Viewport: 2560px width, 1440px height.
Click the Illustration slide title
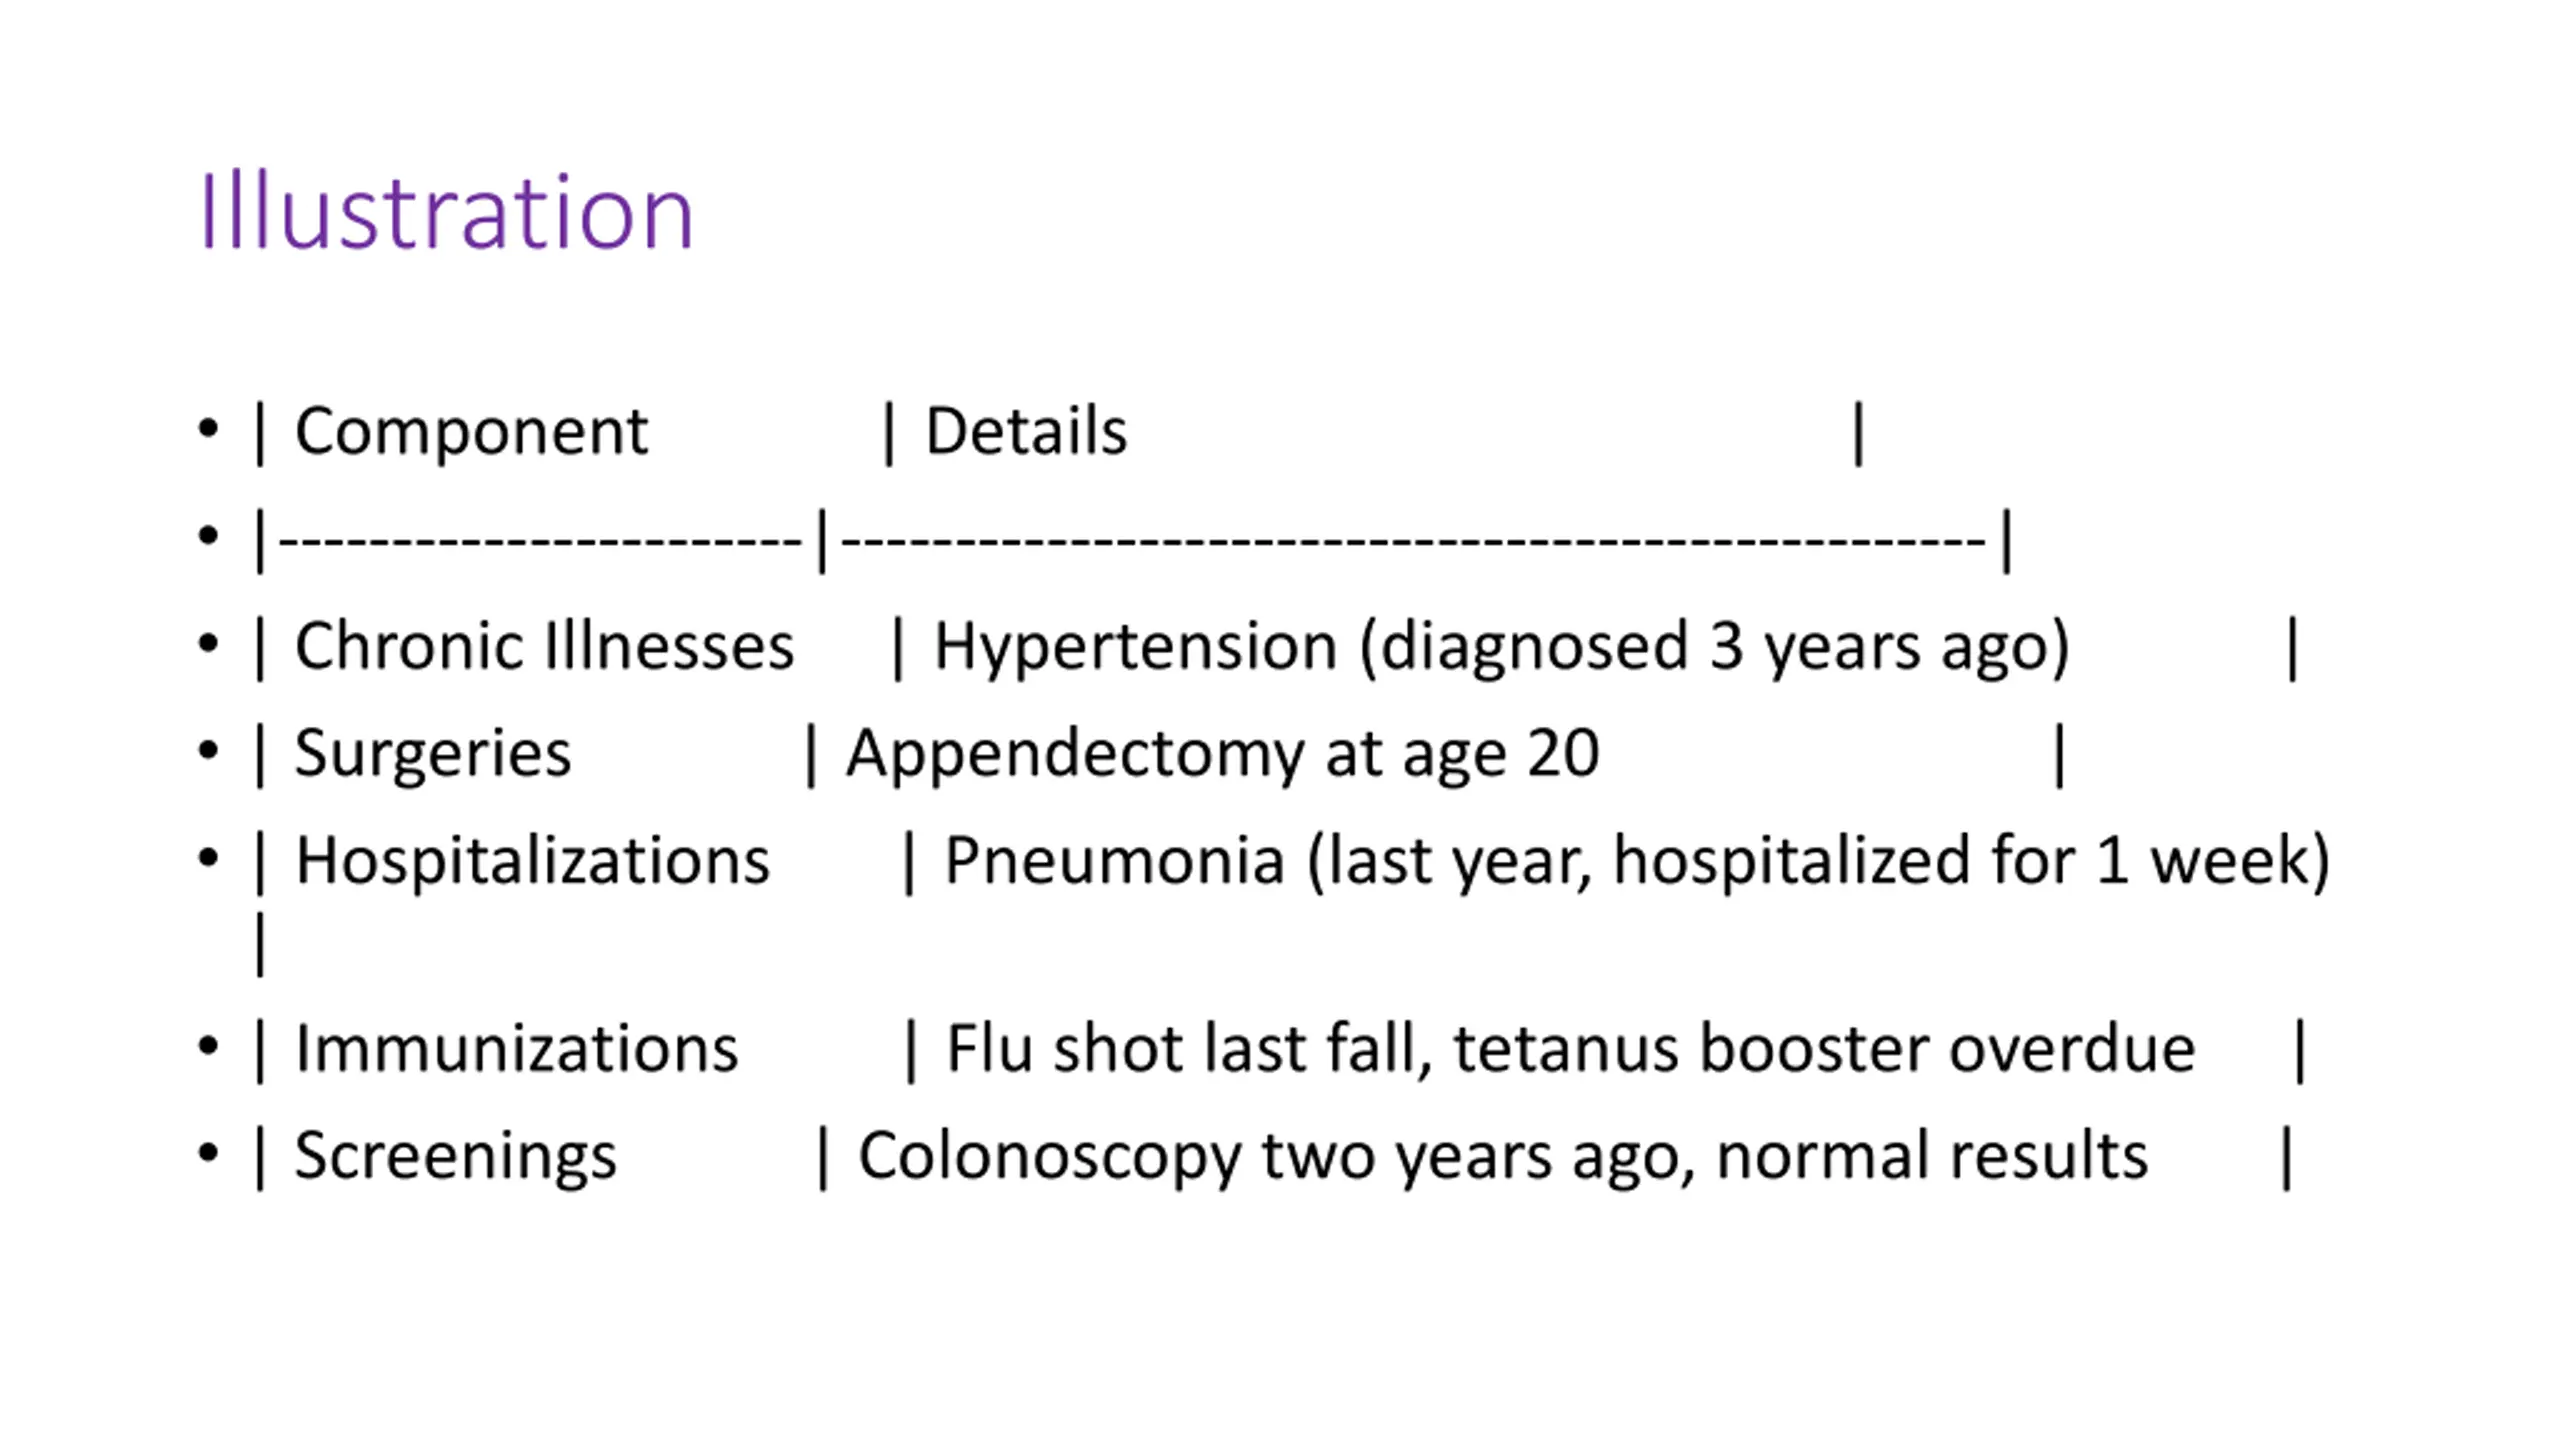tap(446, 212)
